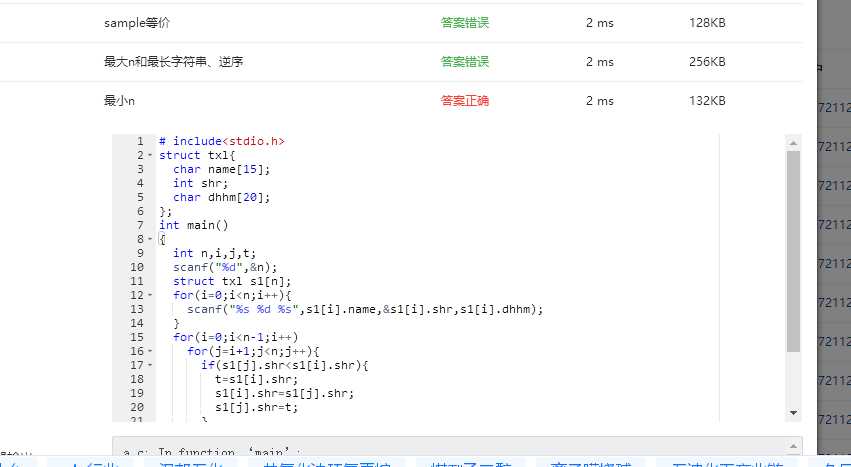851x467 pixels.
Task: Click the 'int n,i,j,t;' code line
Action: tap(214, 254)
